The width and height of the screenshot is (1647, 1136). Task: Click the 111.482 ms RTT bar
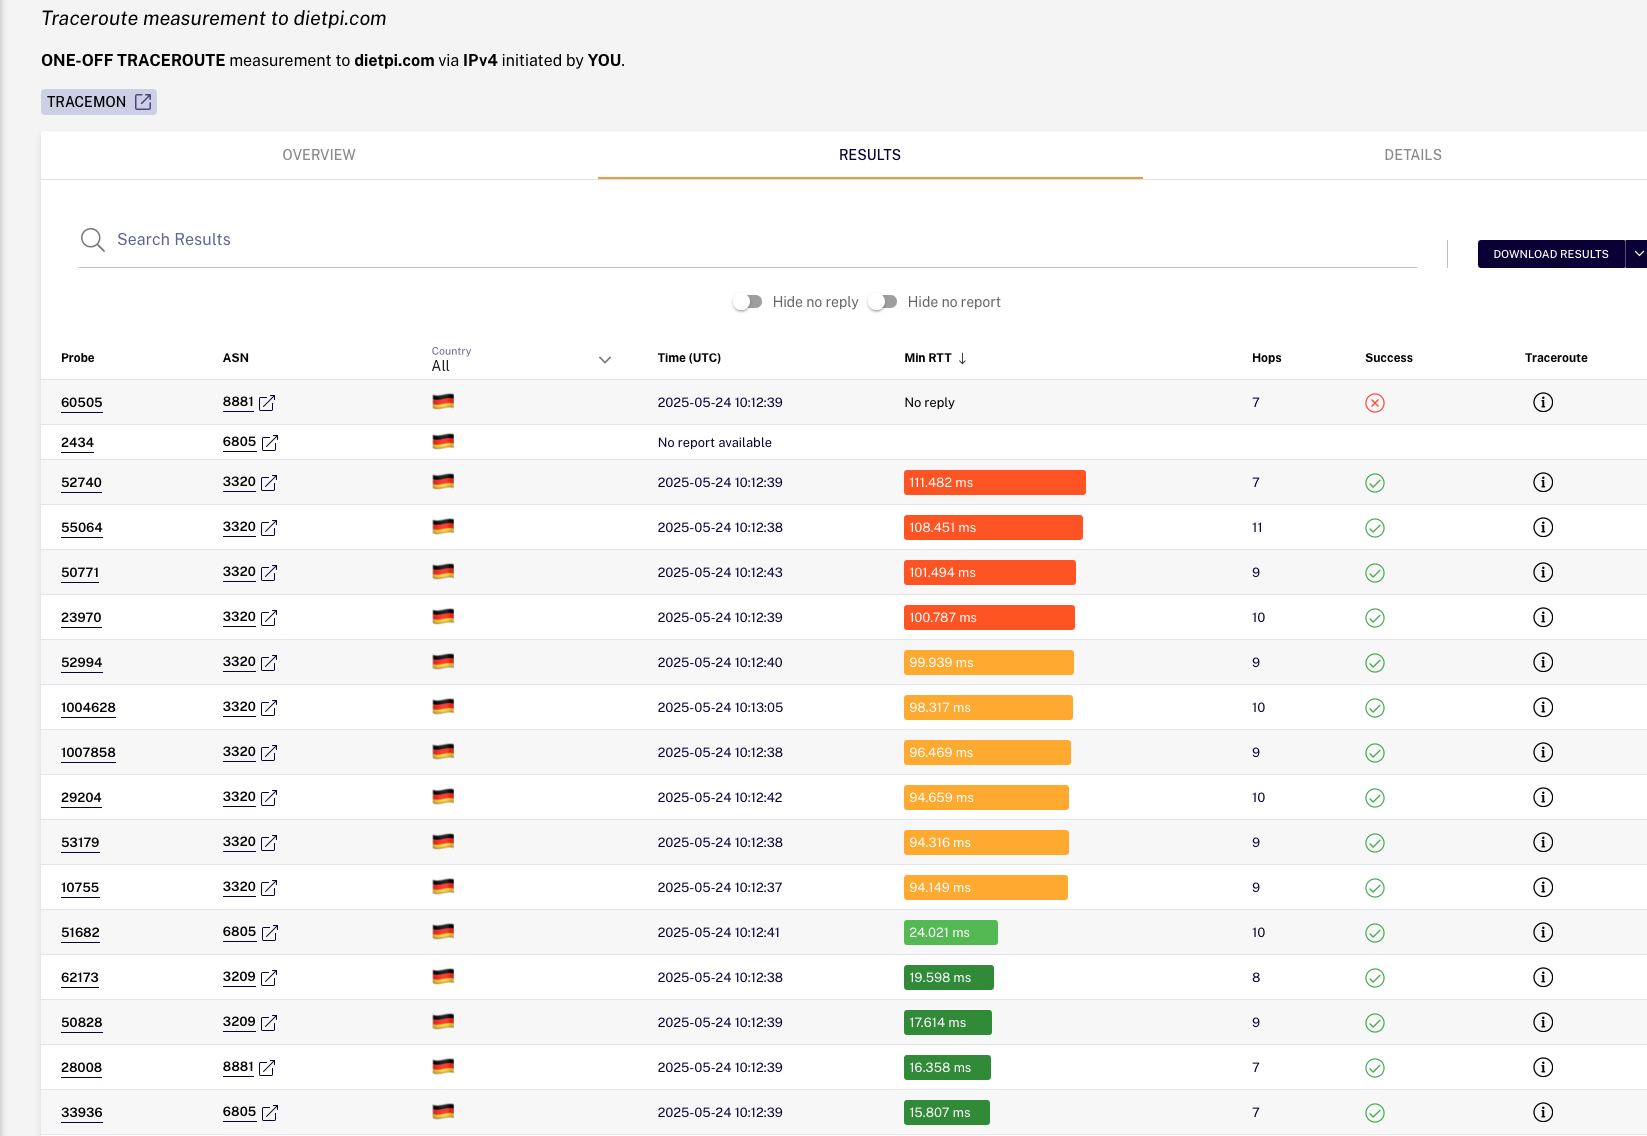pyautogui.click(x=995, y=483)
